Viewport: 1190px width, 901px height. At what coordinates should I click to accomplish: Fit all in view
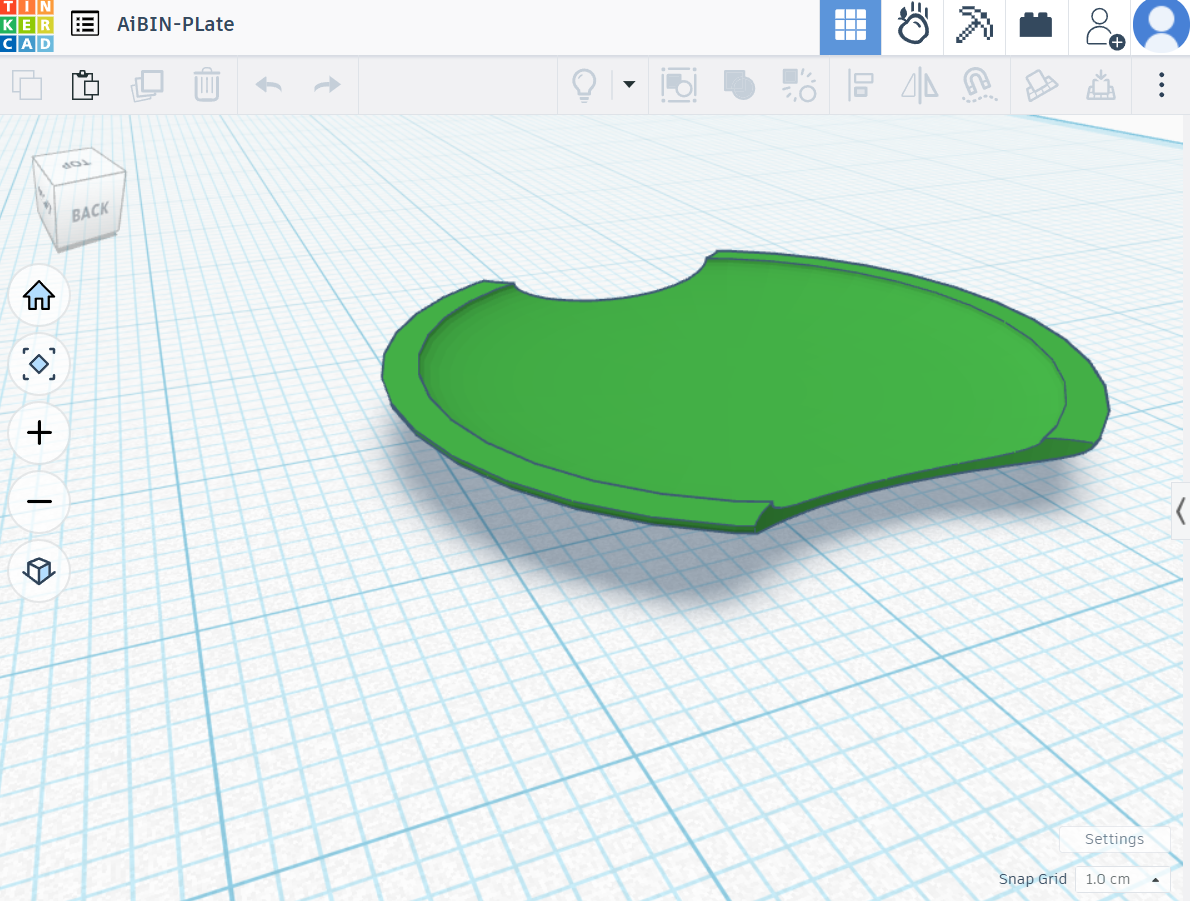[39, 364]
